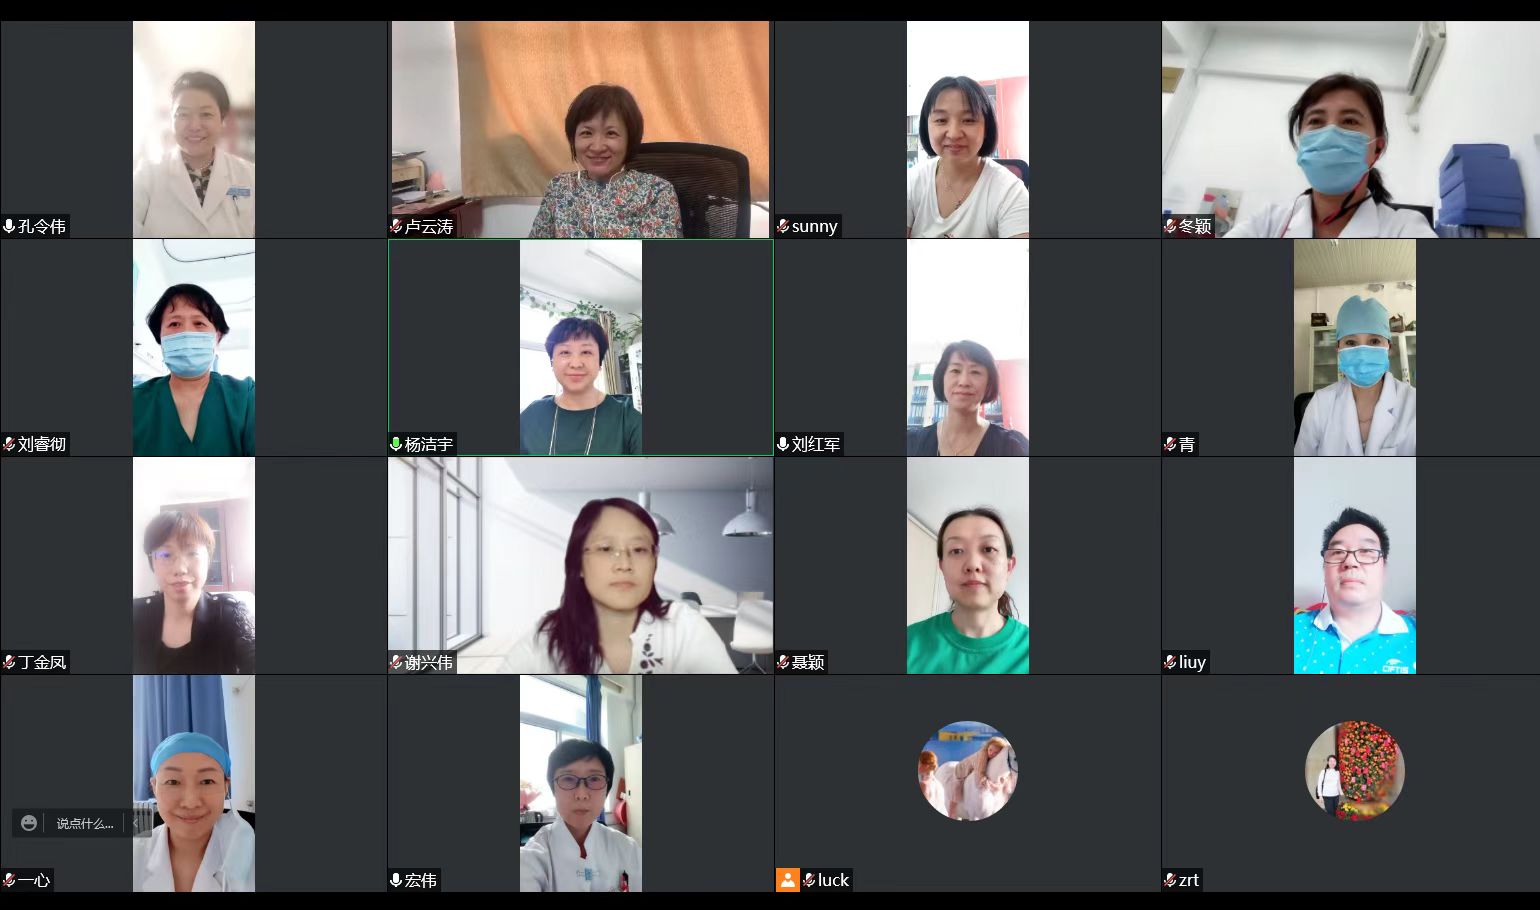Click 杨洁宇's green active microphone icon

tap(396, 444)
